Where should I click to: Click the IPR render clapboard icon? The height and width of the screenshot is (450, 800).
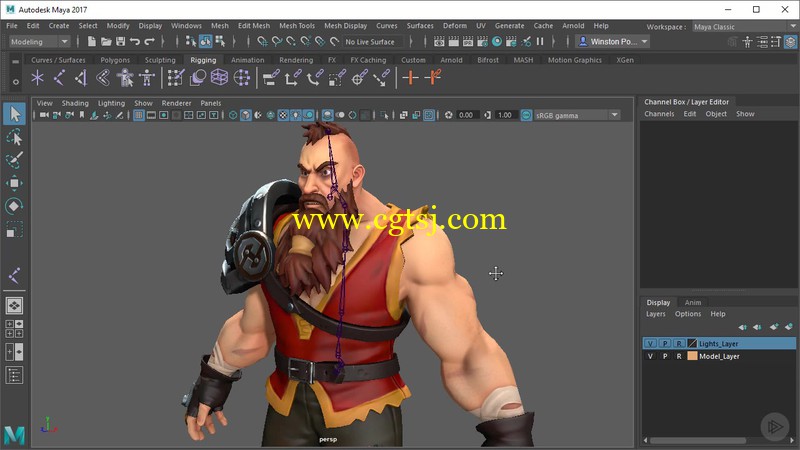click(x=468, y=42)
